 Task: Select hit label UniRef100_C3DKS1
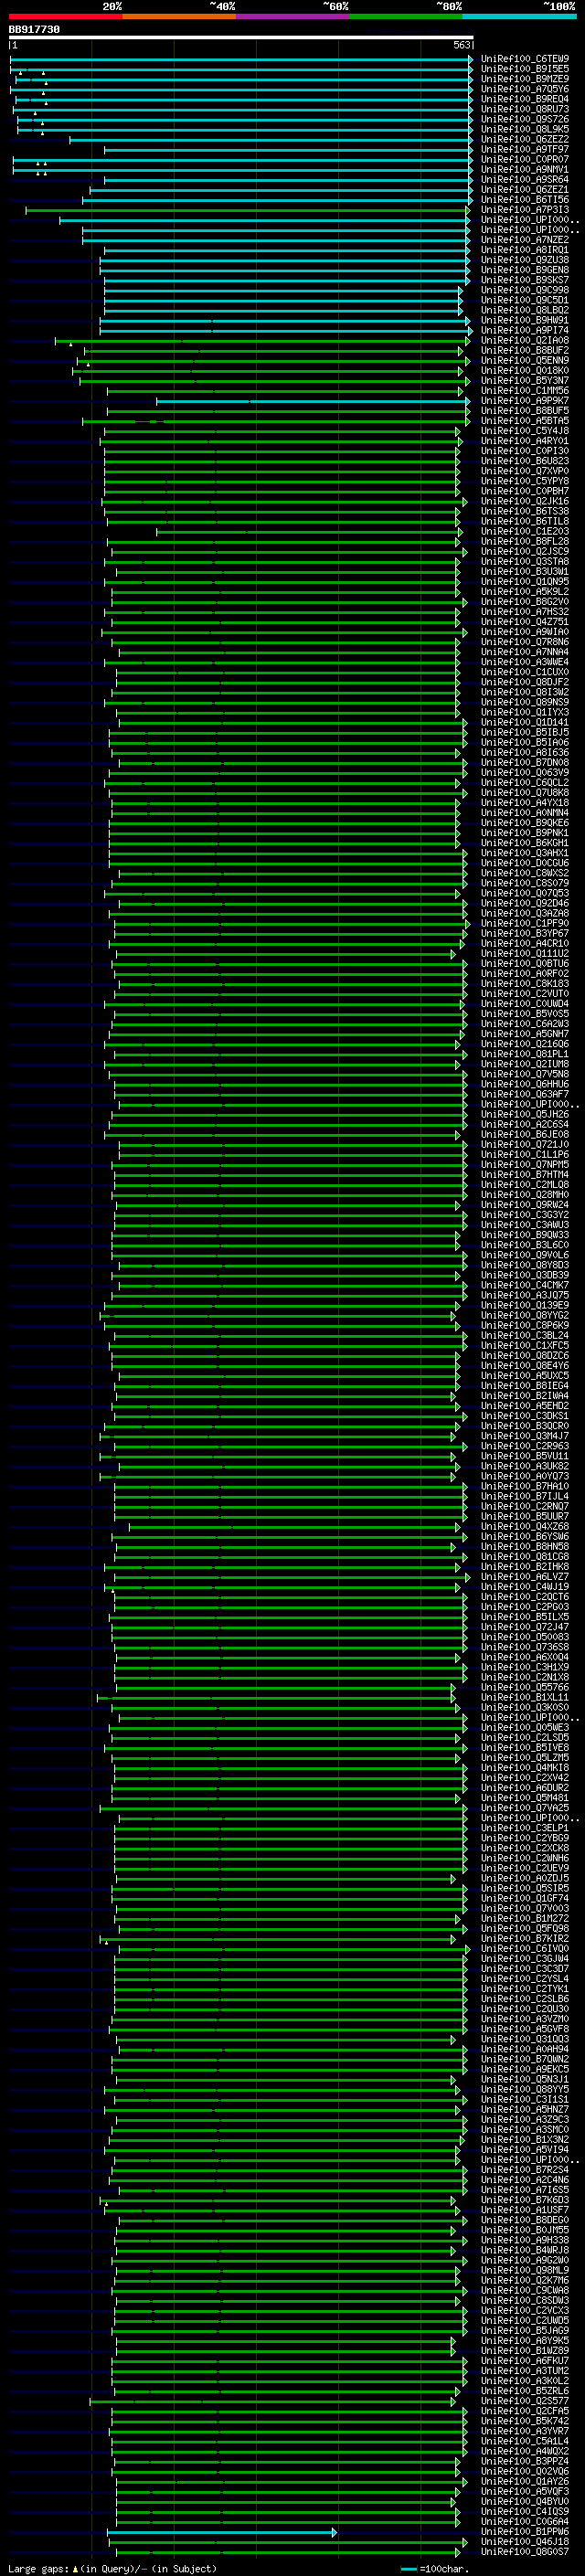[x=525, y=1416]
